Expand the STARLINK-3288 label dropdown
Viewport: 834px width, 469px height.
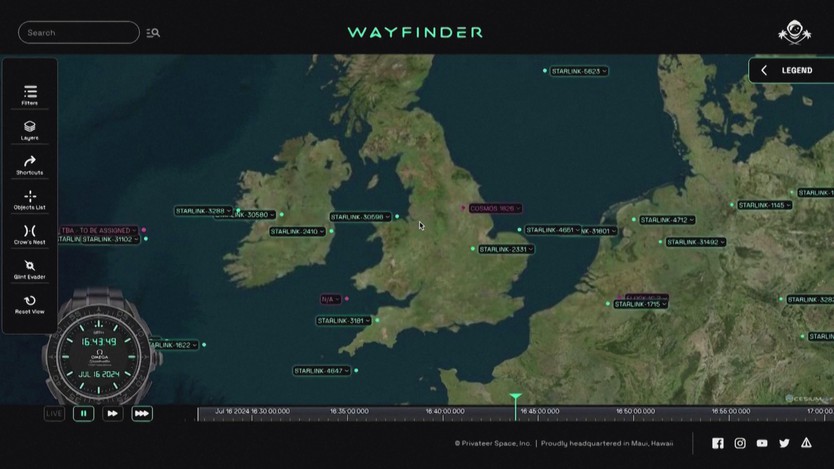(x=228, y=211)
